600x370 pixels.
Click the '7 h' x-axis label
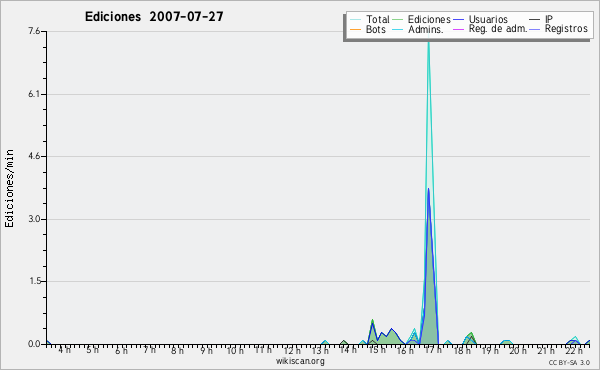[x=150, y=350]
